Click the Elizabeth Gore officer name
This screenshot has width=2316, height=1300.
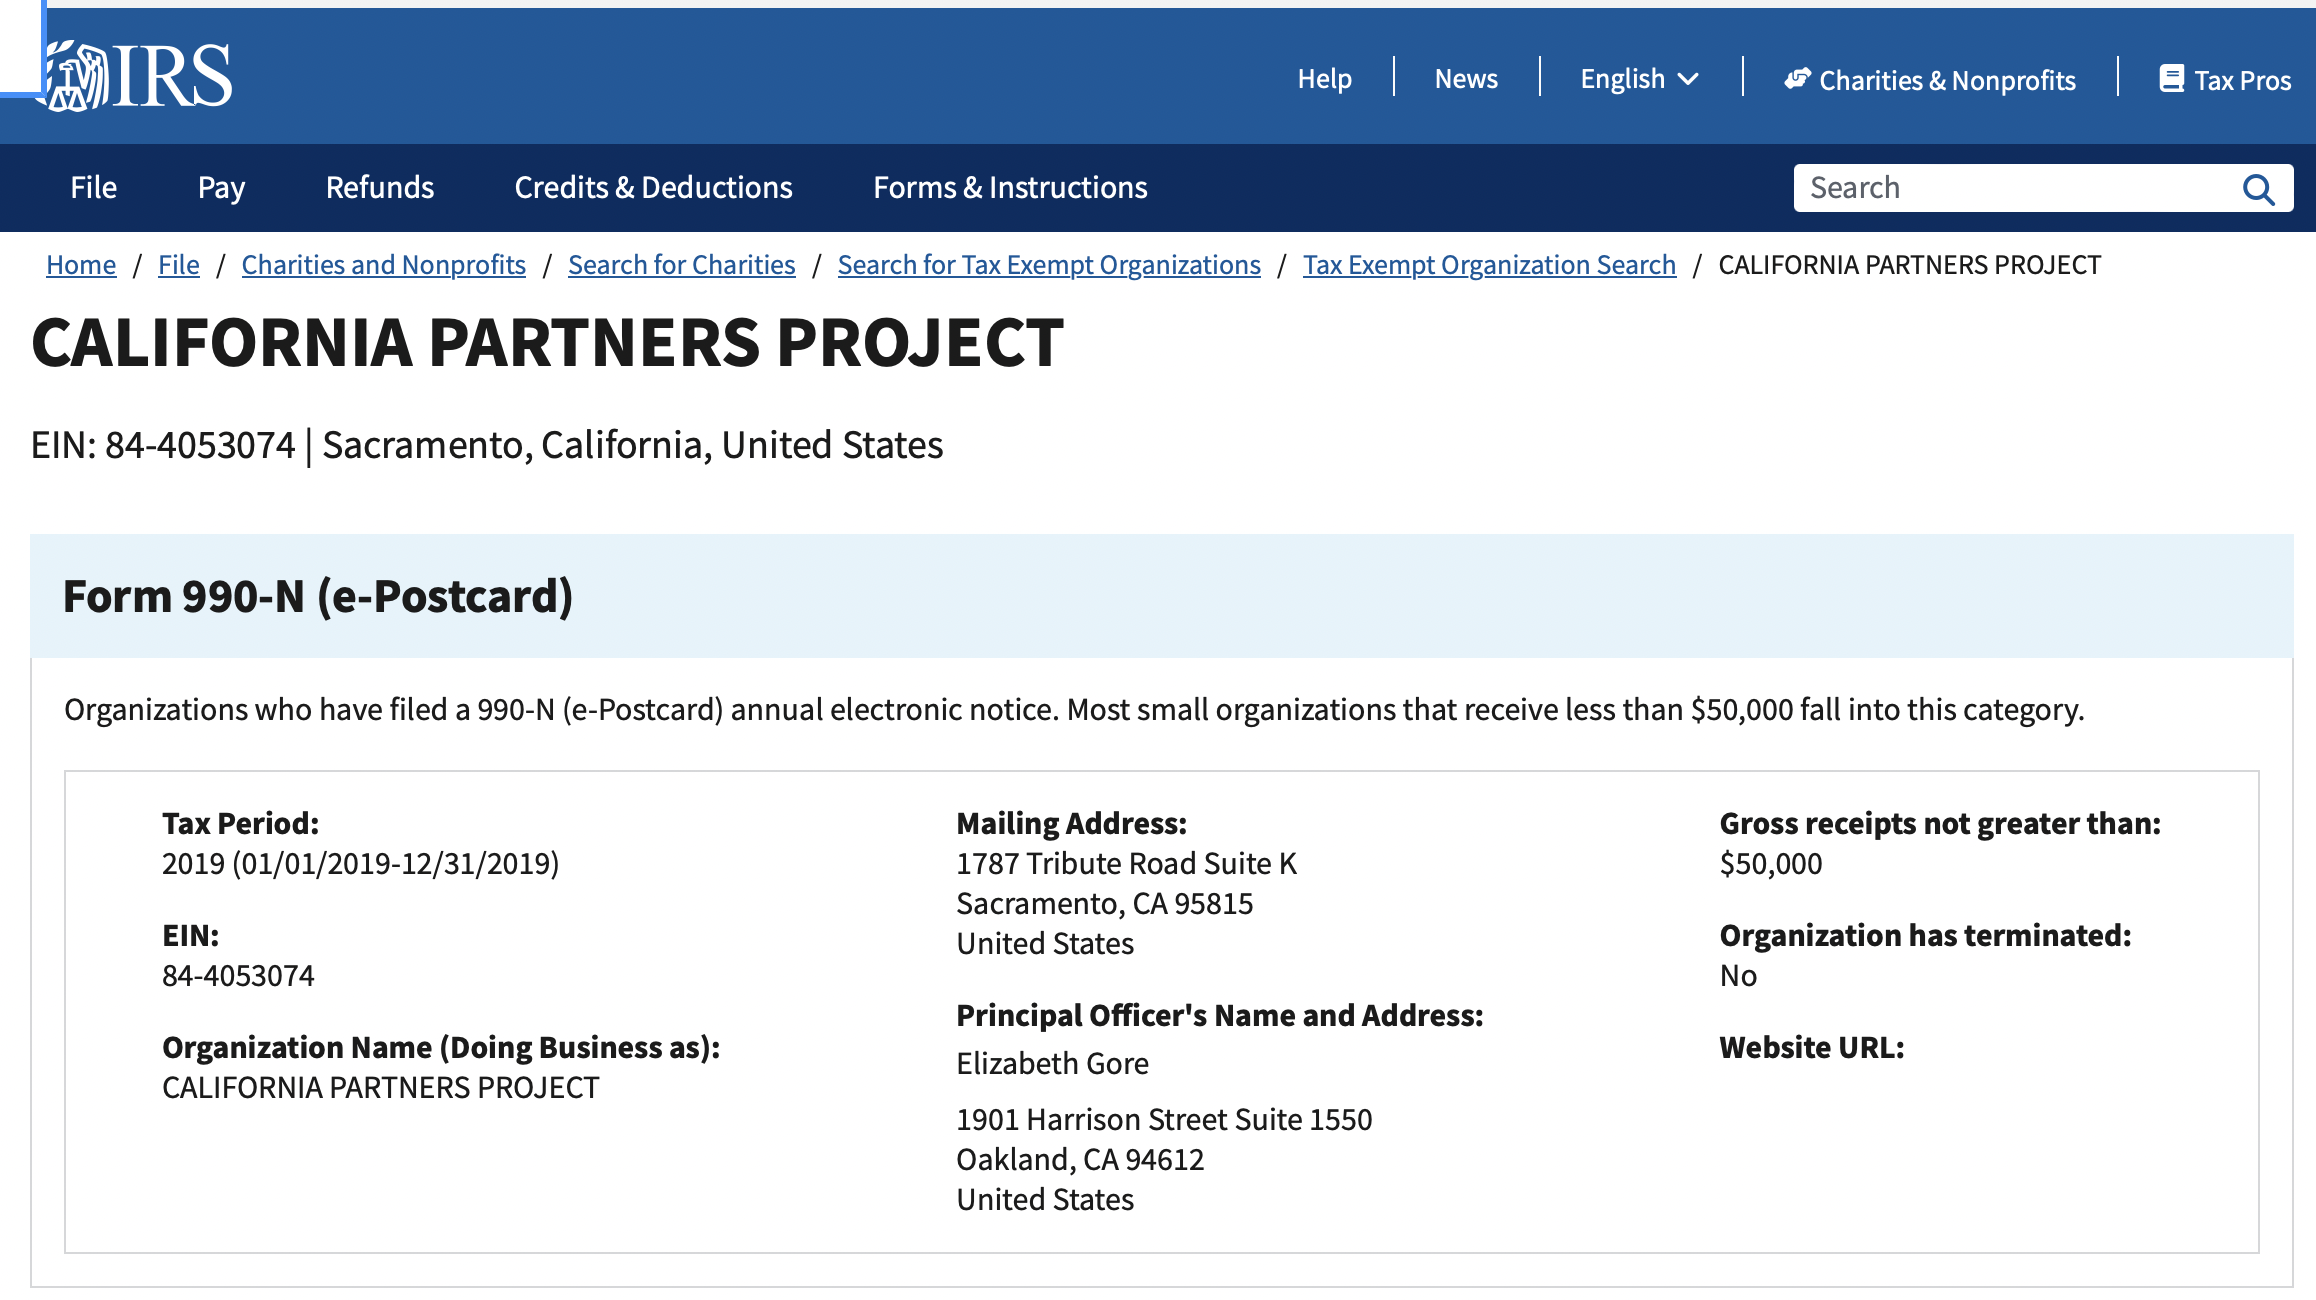(x=1052, y=1063)
